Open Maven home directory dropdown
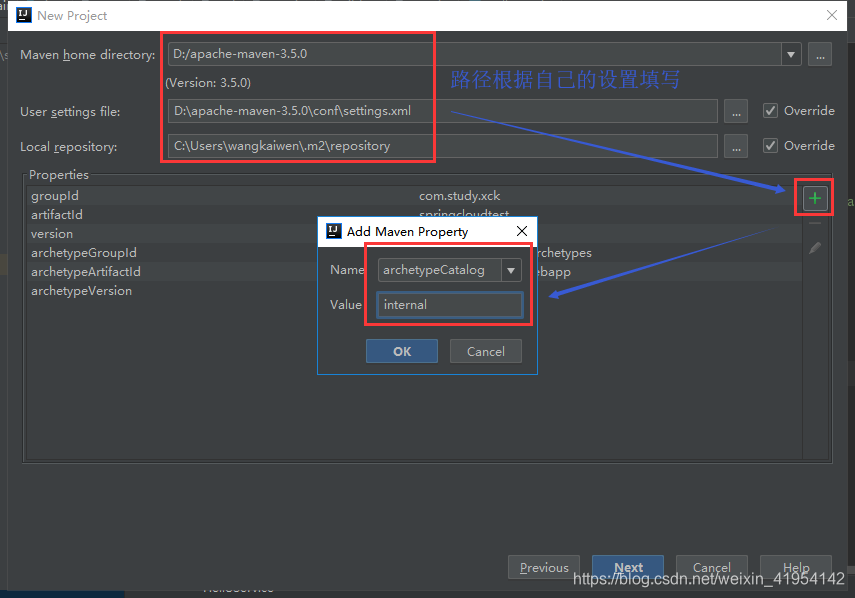 pyautogui.click(x=791, y=55)
